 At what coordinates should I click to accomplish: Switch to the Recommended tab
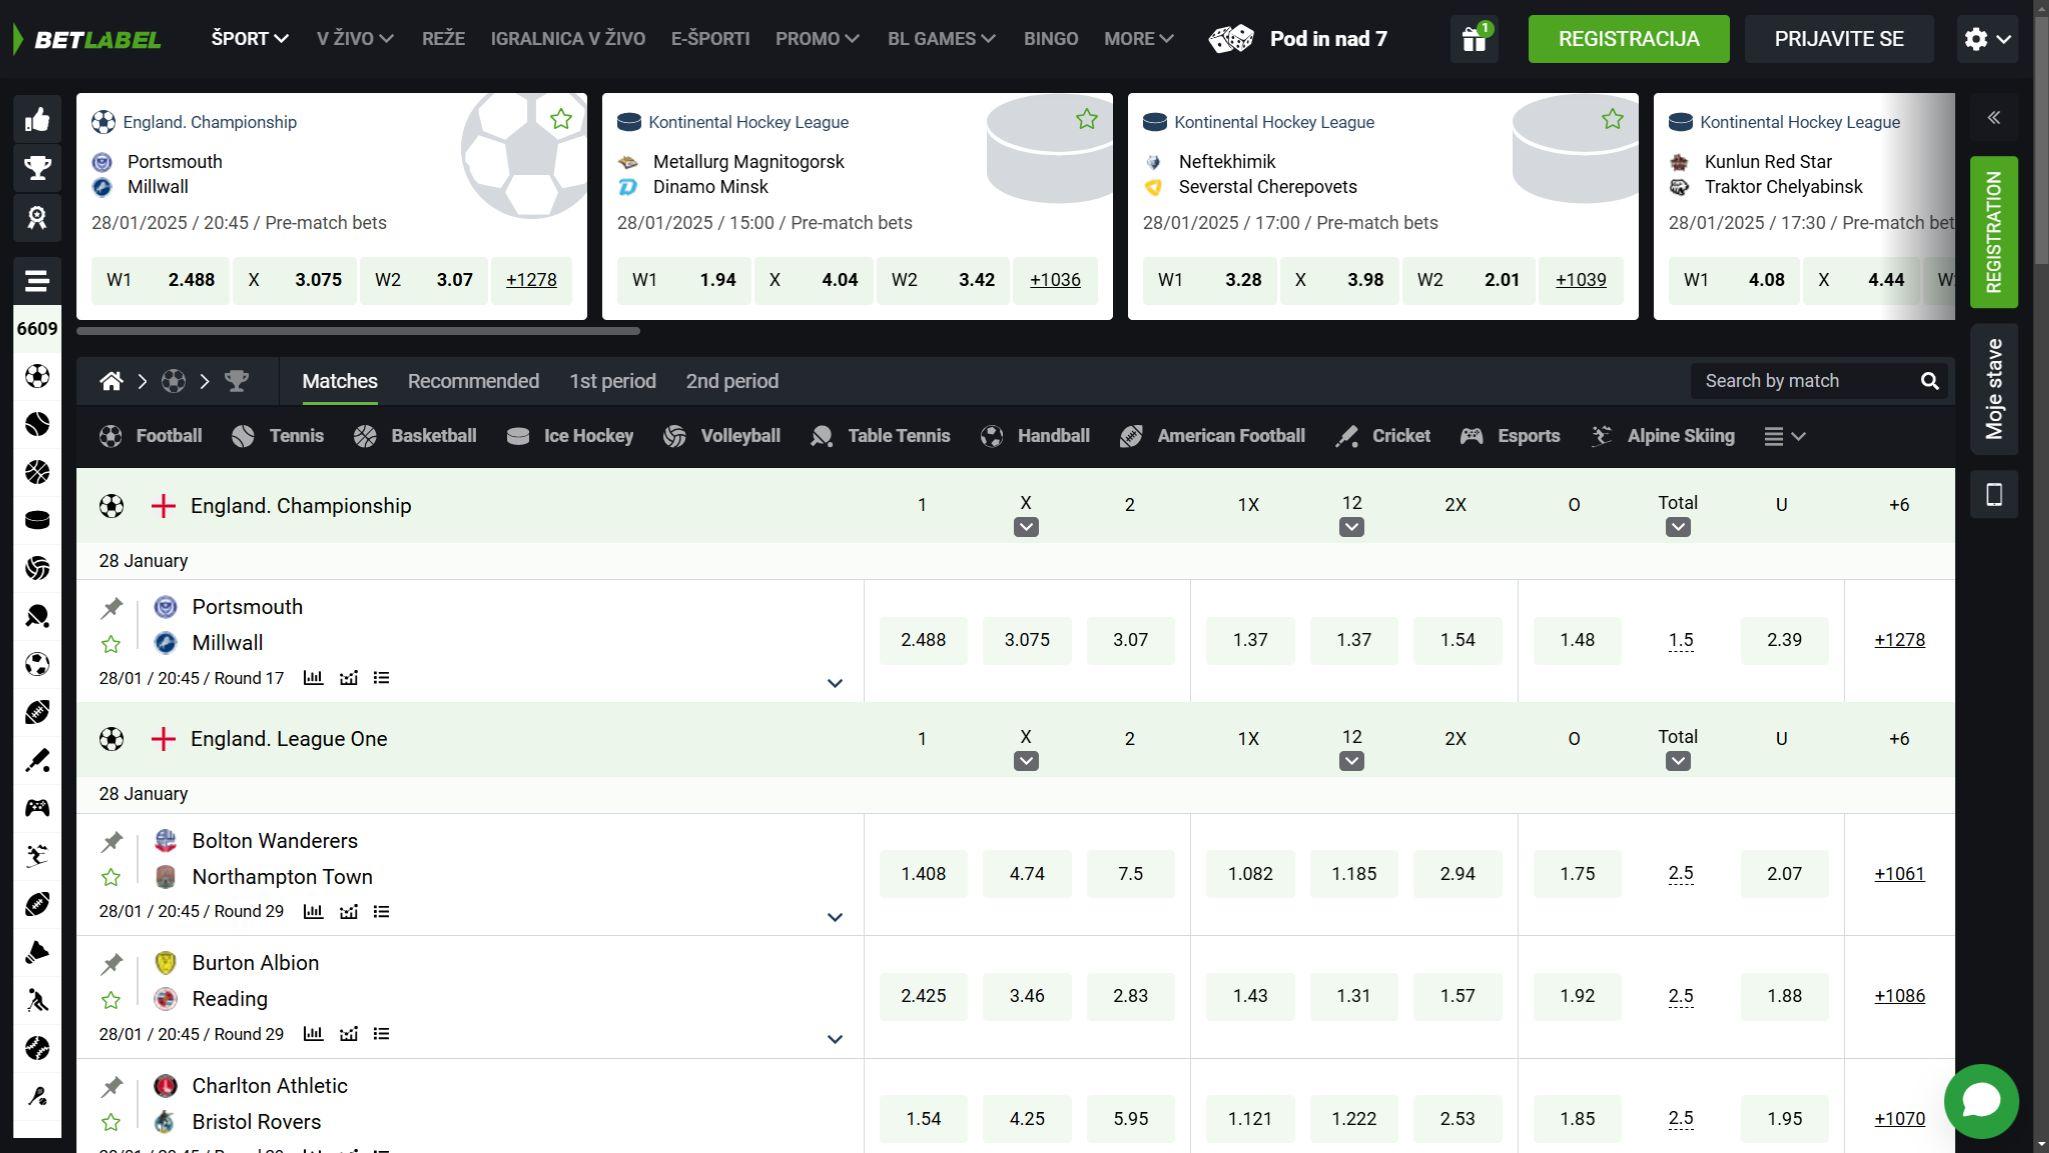[473, 381]
